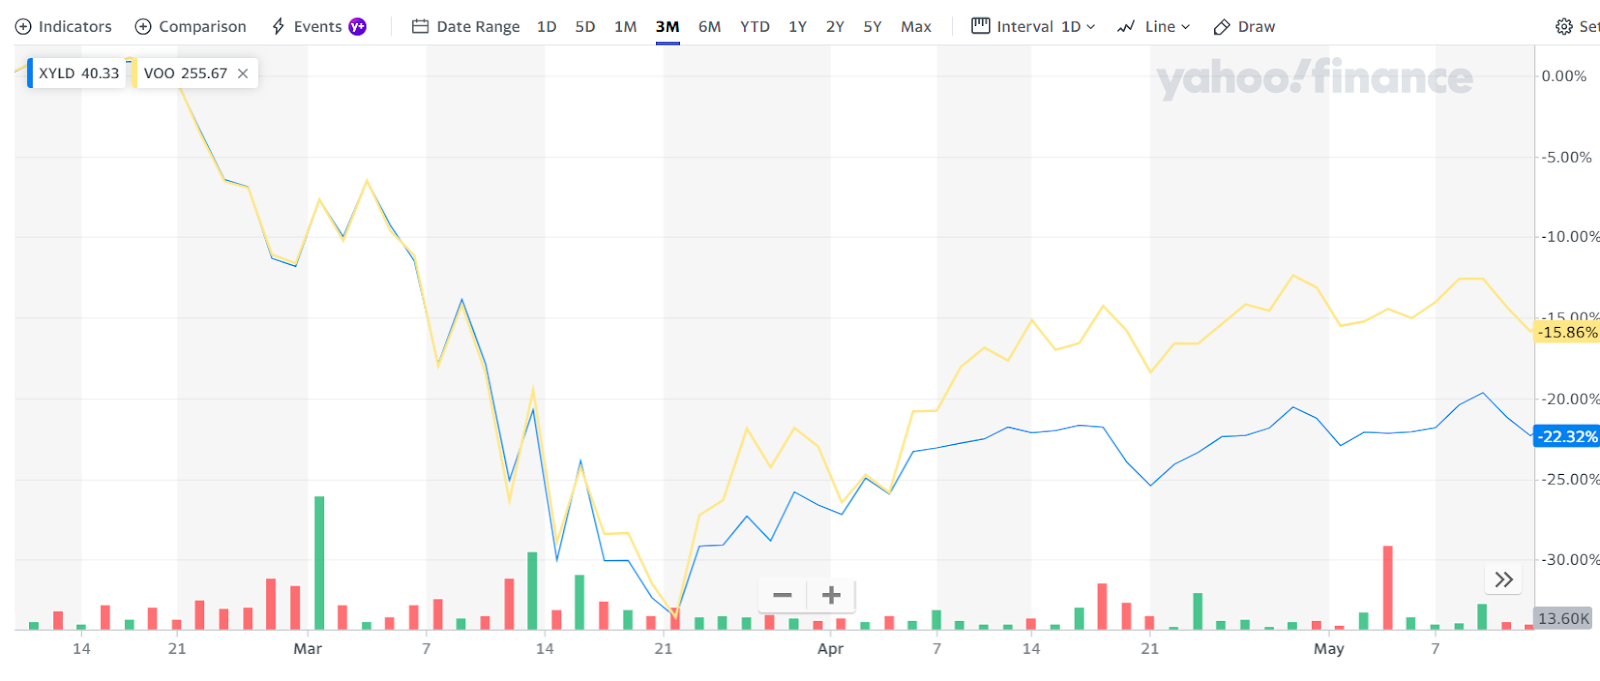1600x681 pixels.
Task: Click the Line chart type icon
Action: 1126,27
